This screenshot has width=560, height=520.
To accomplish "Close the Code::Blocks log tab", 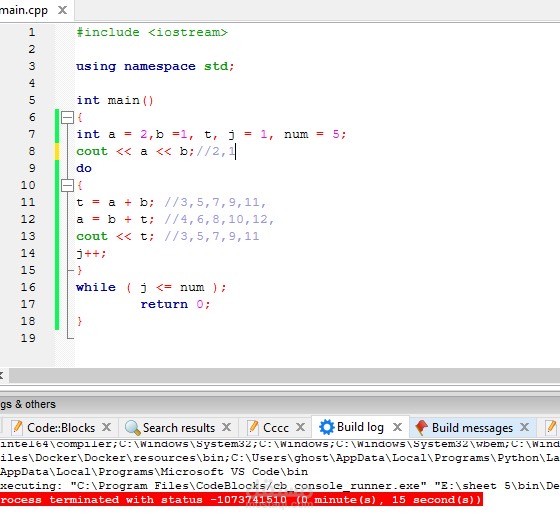I will coord(106,427).
